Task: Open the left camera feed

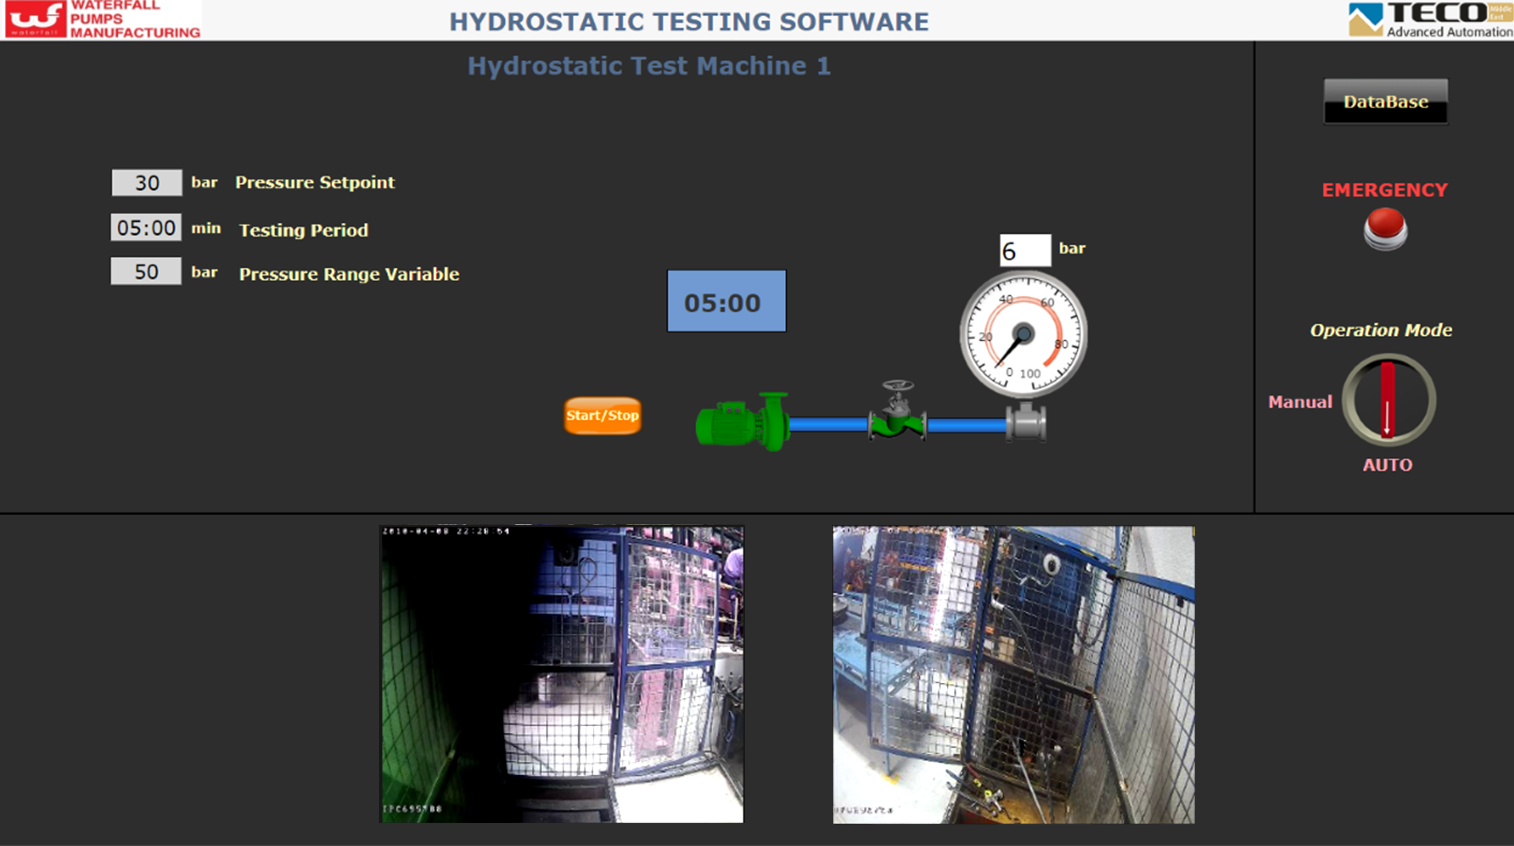Action: click(561, 674)
